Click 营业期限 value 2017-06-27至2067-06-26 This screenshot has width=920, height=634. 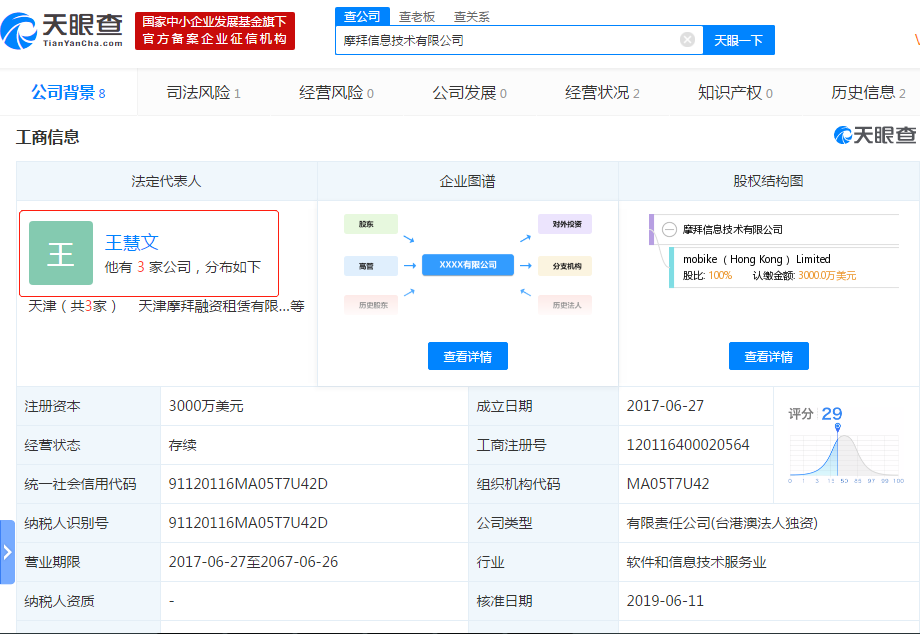(x=253, y=562)
